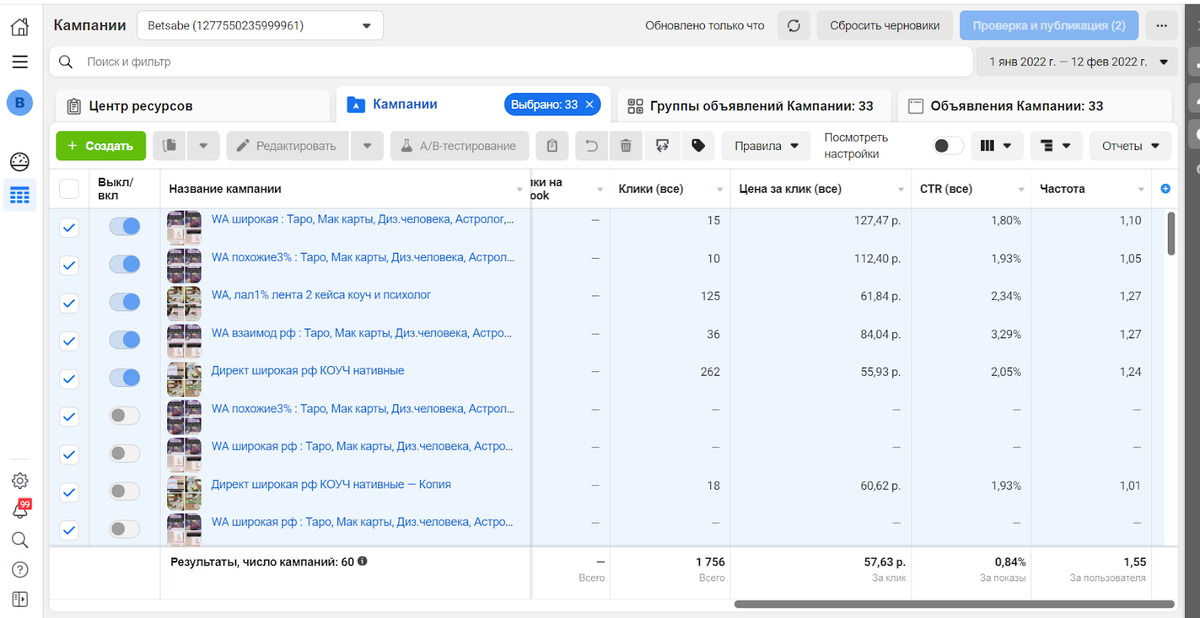Switch to 'Кампании' tab
The width and height of the screenshot is (1200, 618).
point(405,104)
